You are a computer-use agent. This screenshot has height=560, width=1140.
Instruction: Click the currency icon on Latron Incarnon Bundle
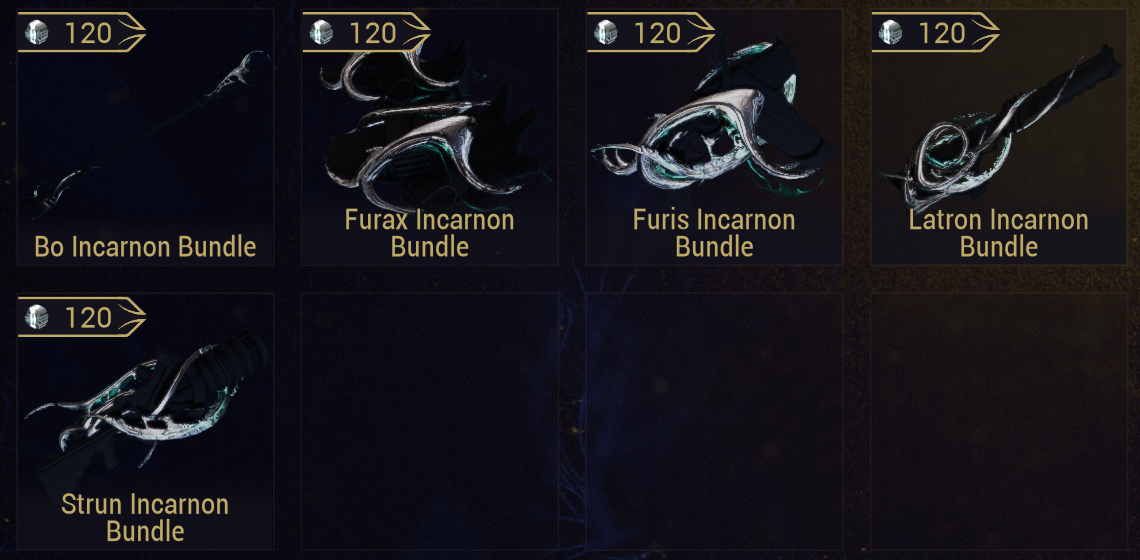(x=891, y=33)
